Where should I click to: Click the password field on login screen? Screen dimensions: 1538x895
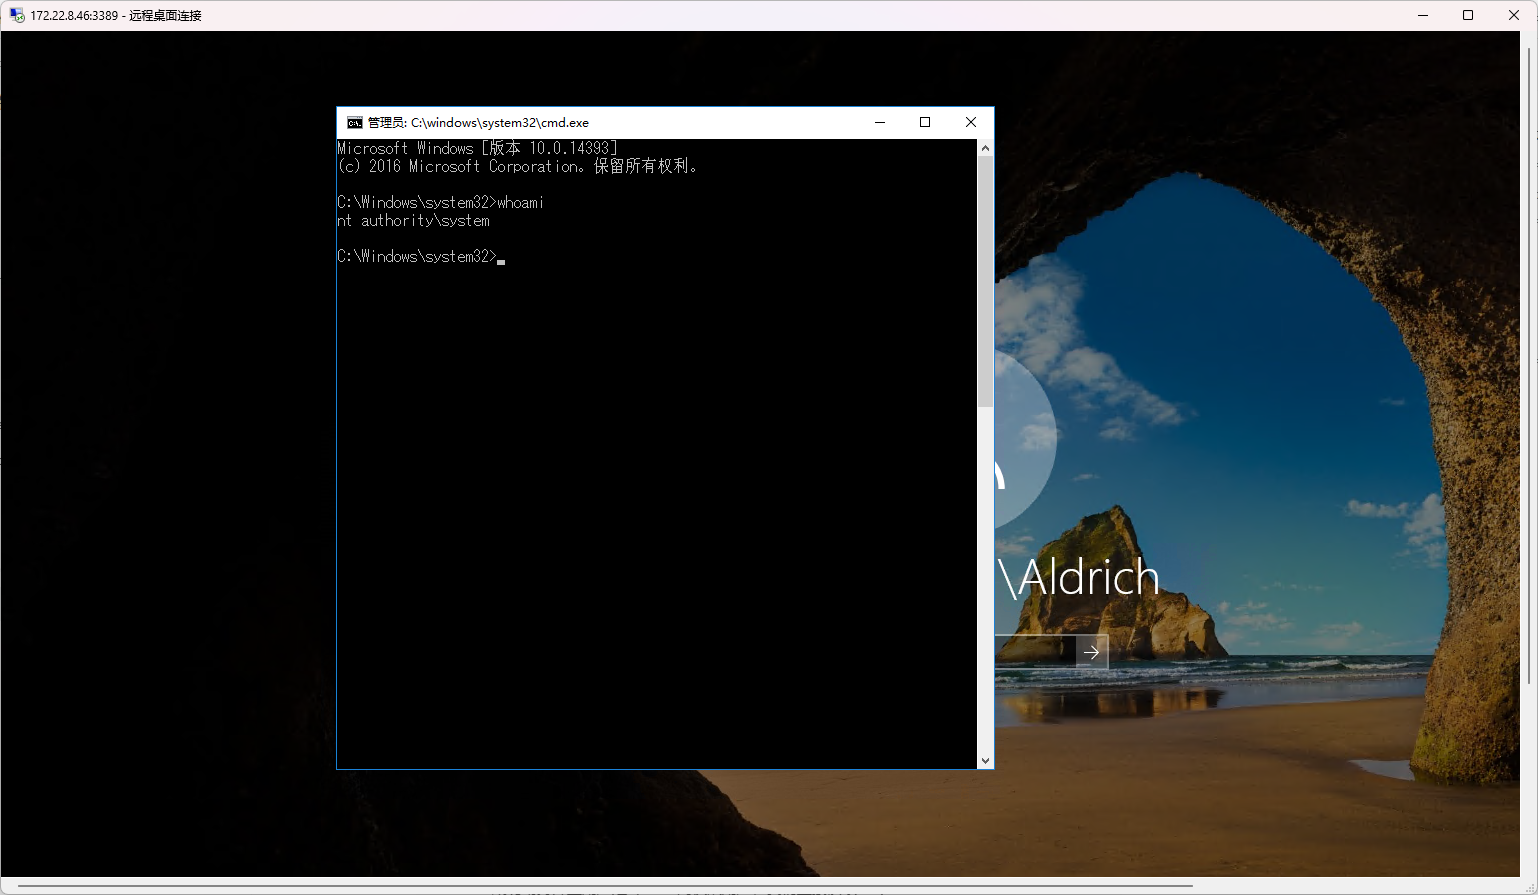coord(1035,652)
